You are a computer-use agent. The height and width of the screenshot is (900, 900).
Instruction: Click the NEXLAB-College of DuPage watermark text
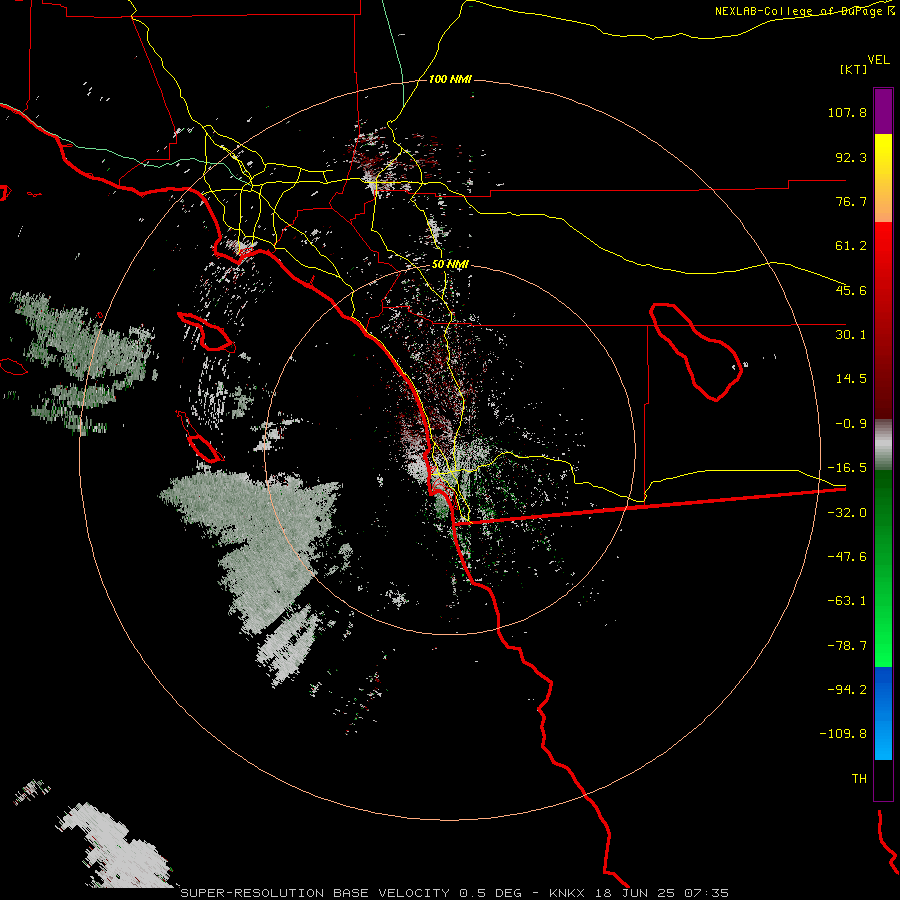pyautogui.click(x=805, y=11)
